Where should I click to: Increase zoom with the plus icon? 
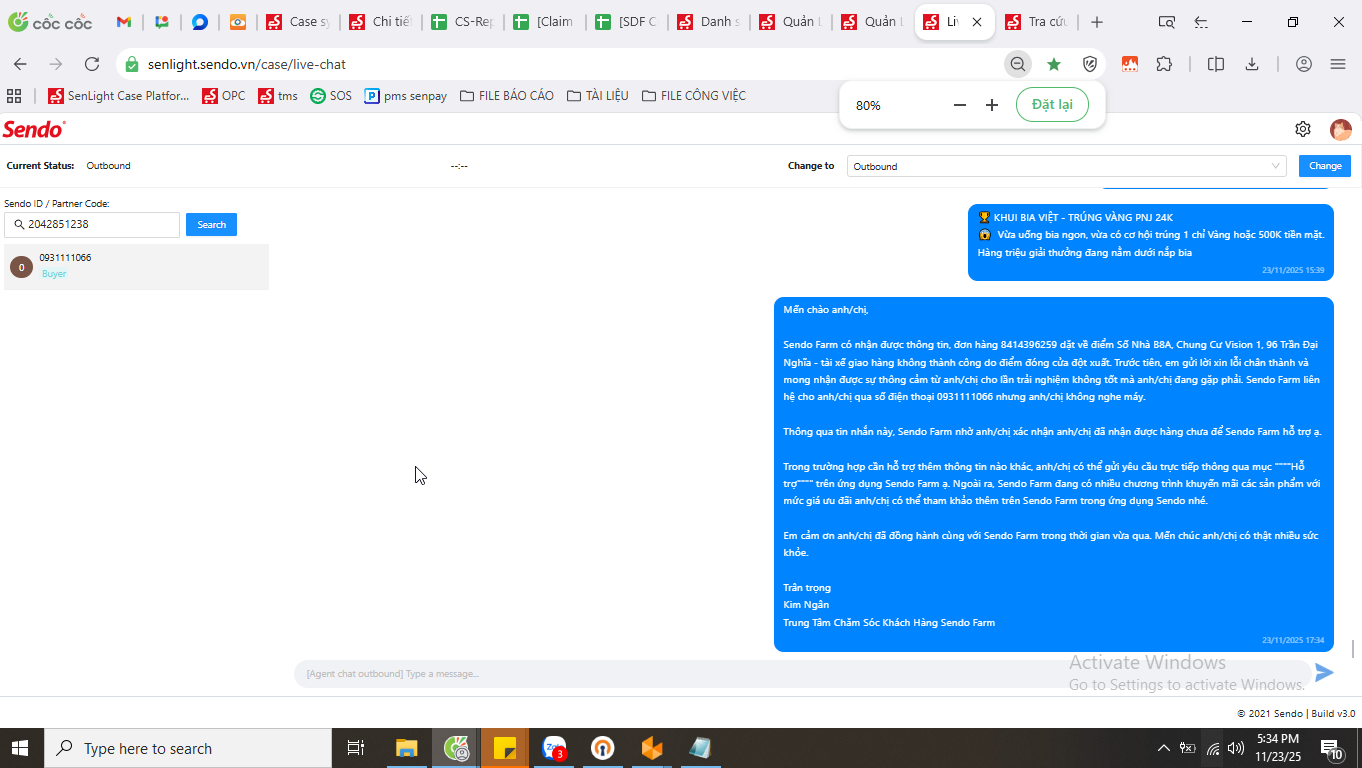[x=992, y=105]
